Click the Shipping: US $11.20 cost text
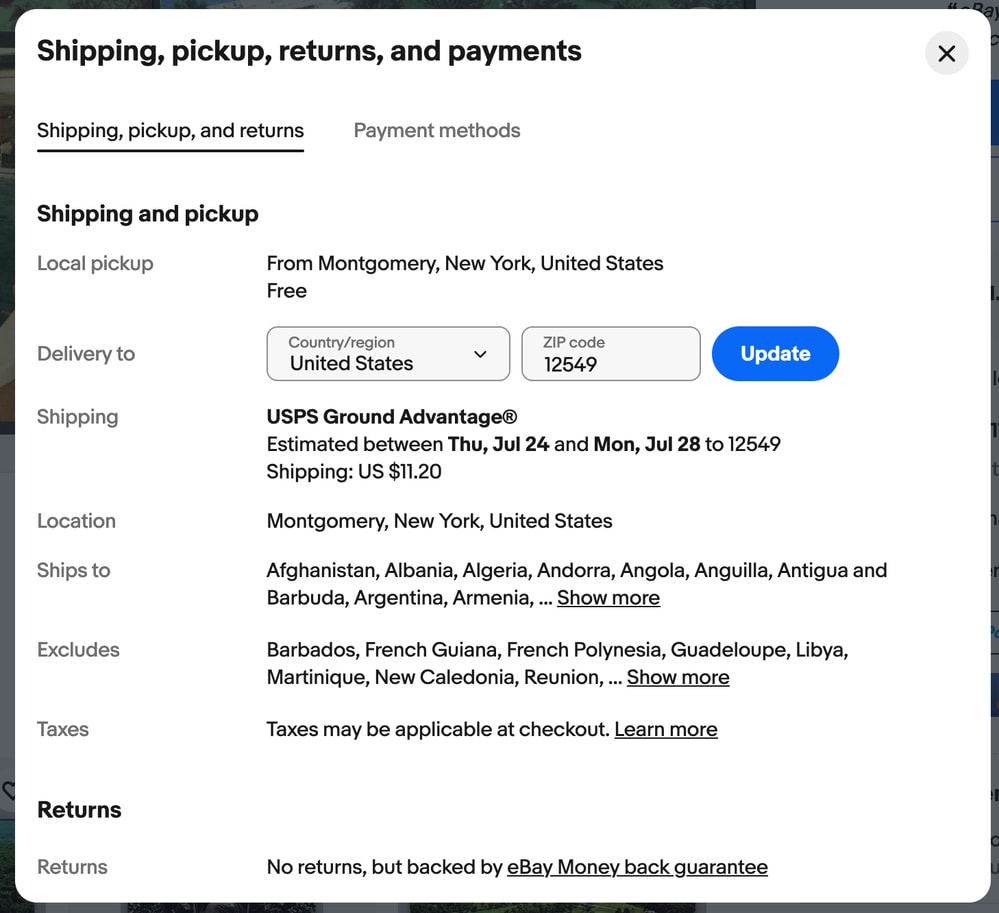The image size is (999, 913). [354, 471]
